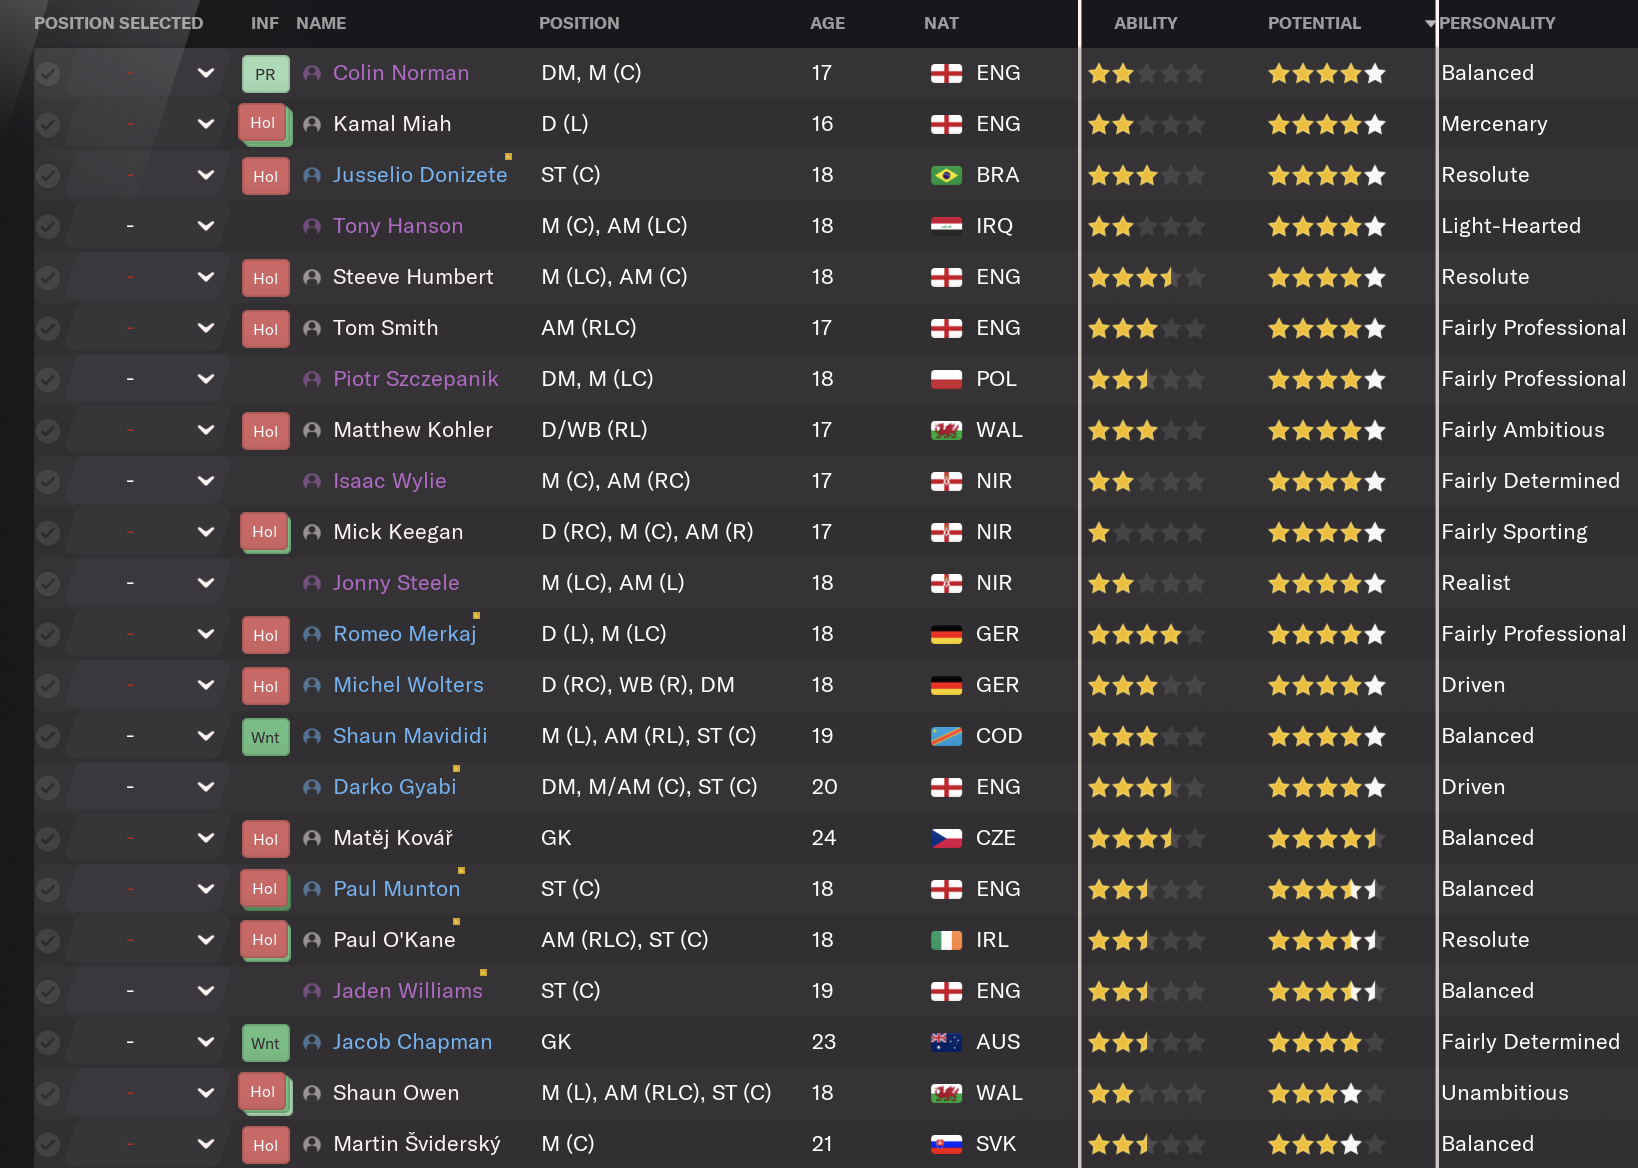Click the England flag in Tom Smith's row
Viewport: 1638px width, 1168px height.
pyautogui.click(x=946, y=328)
